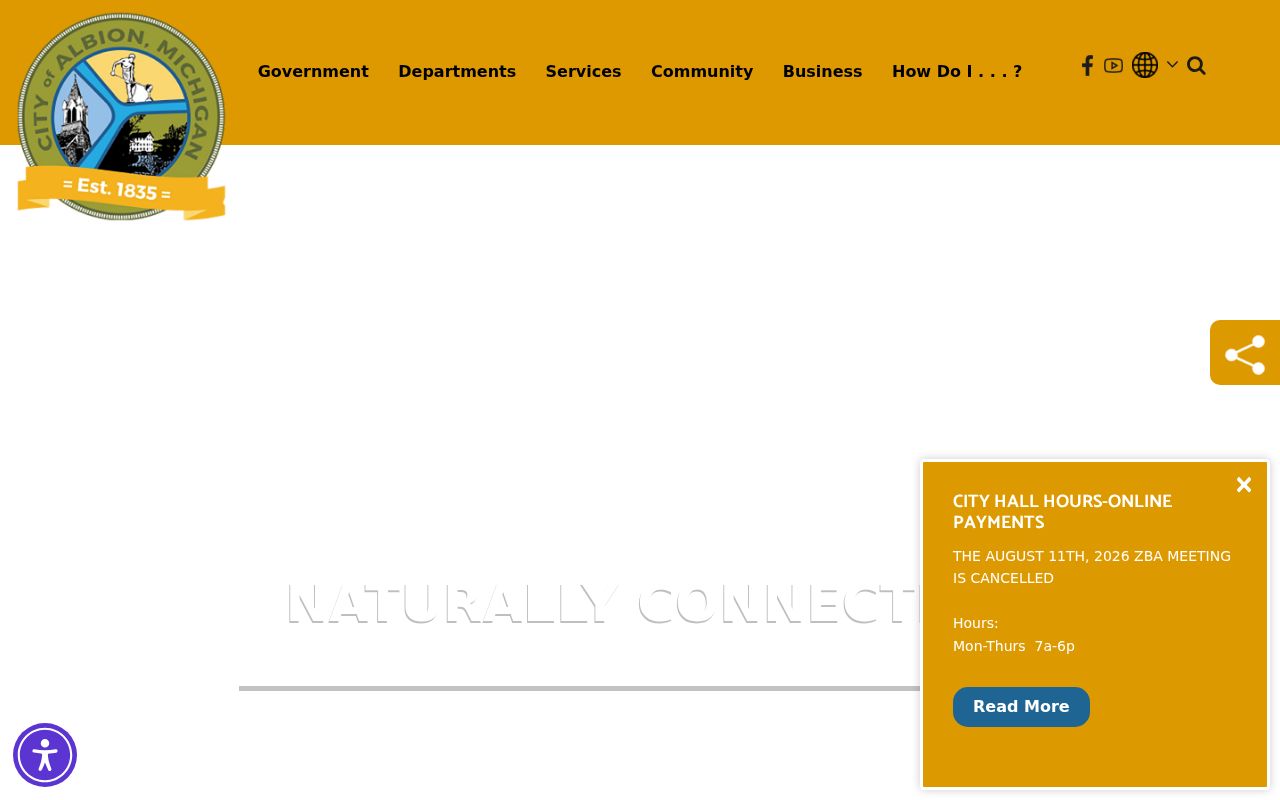
Task: Click the City of Albion seal logo
Action: click(x=121, y=116)
